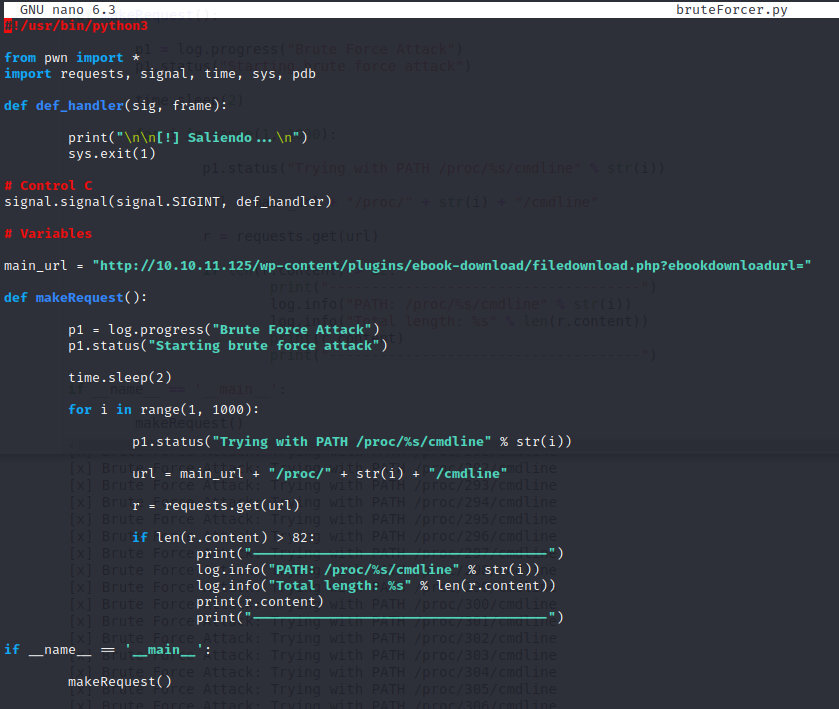Click the 'import requests, signal, time, sys, pdb' line

(x=160, y=74)
